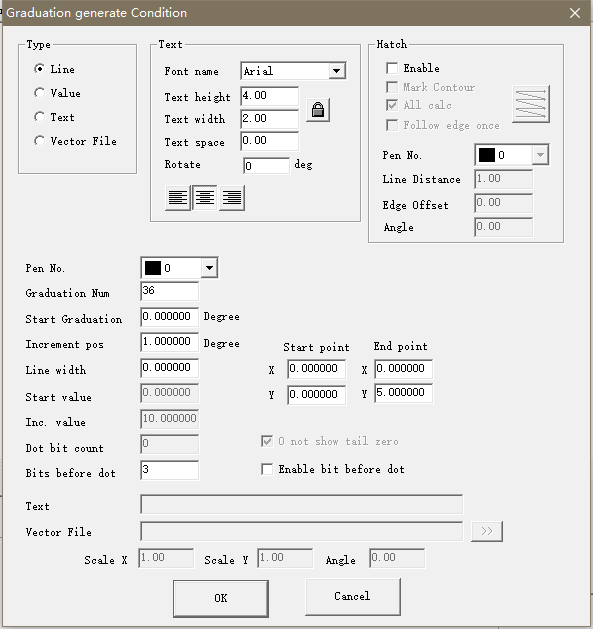593x629 pixels.
Task: Select the Value type radio button
Action: 39,93
